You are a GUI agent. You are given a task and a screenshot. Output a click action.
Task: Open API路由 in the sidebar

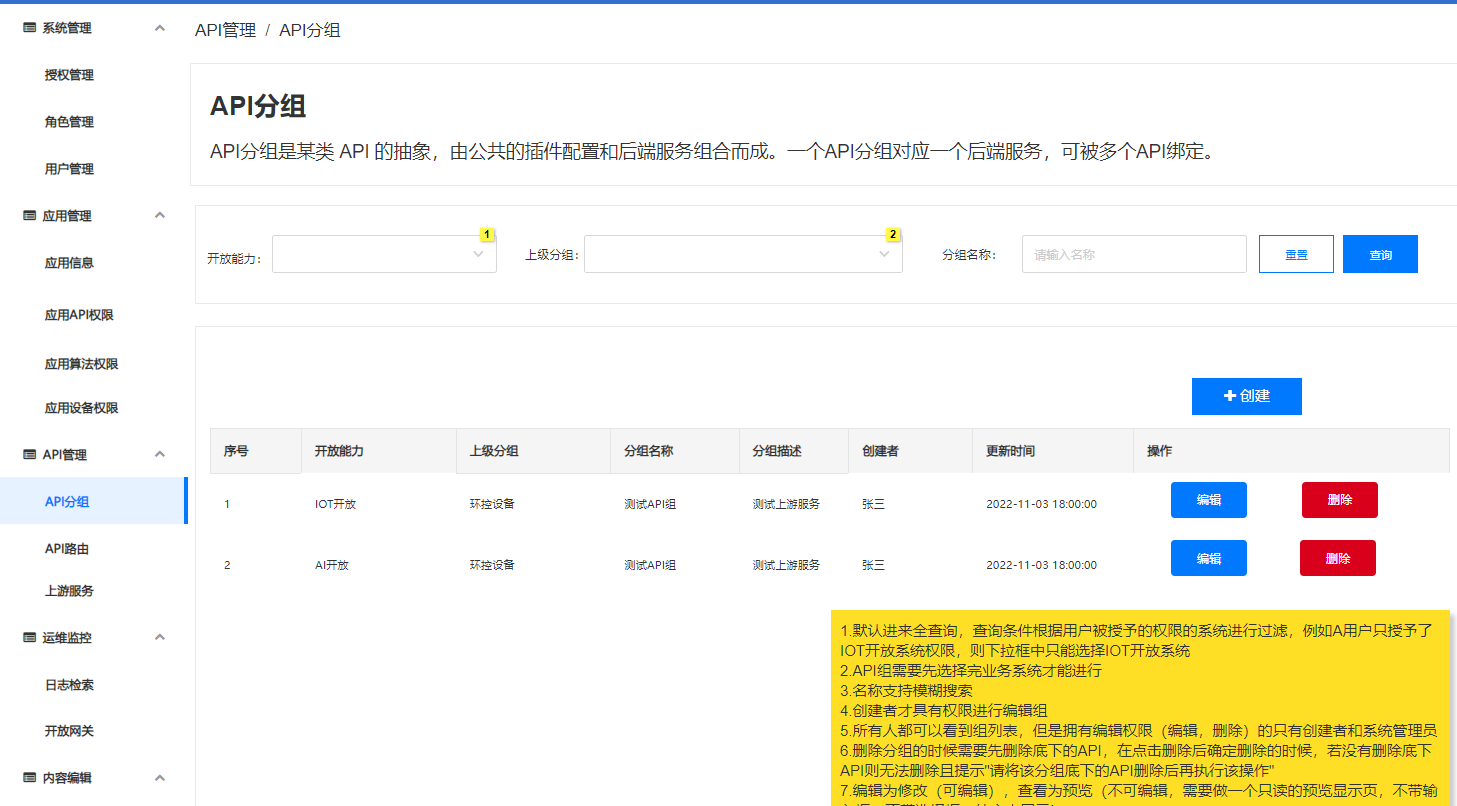pos(67,549)
